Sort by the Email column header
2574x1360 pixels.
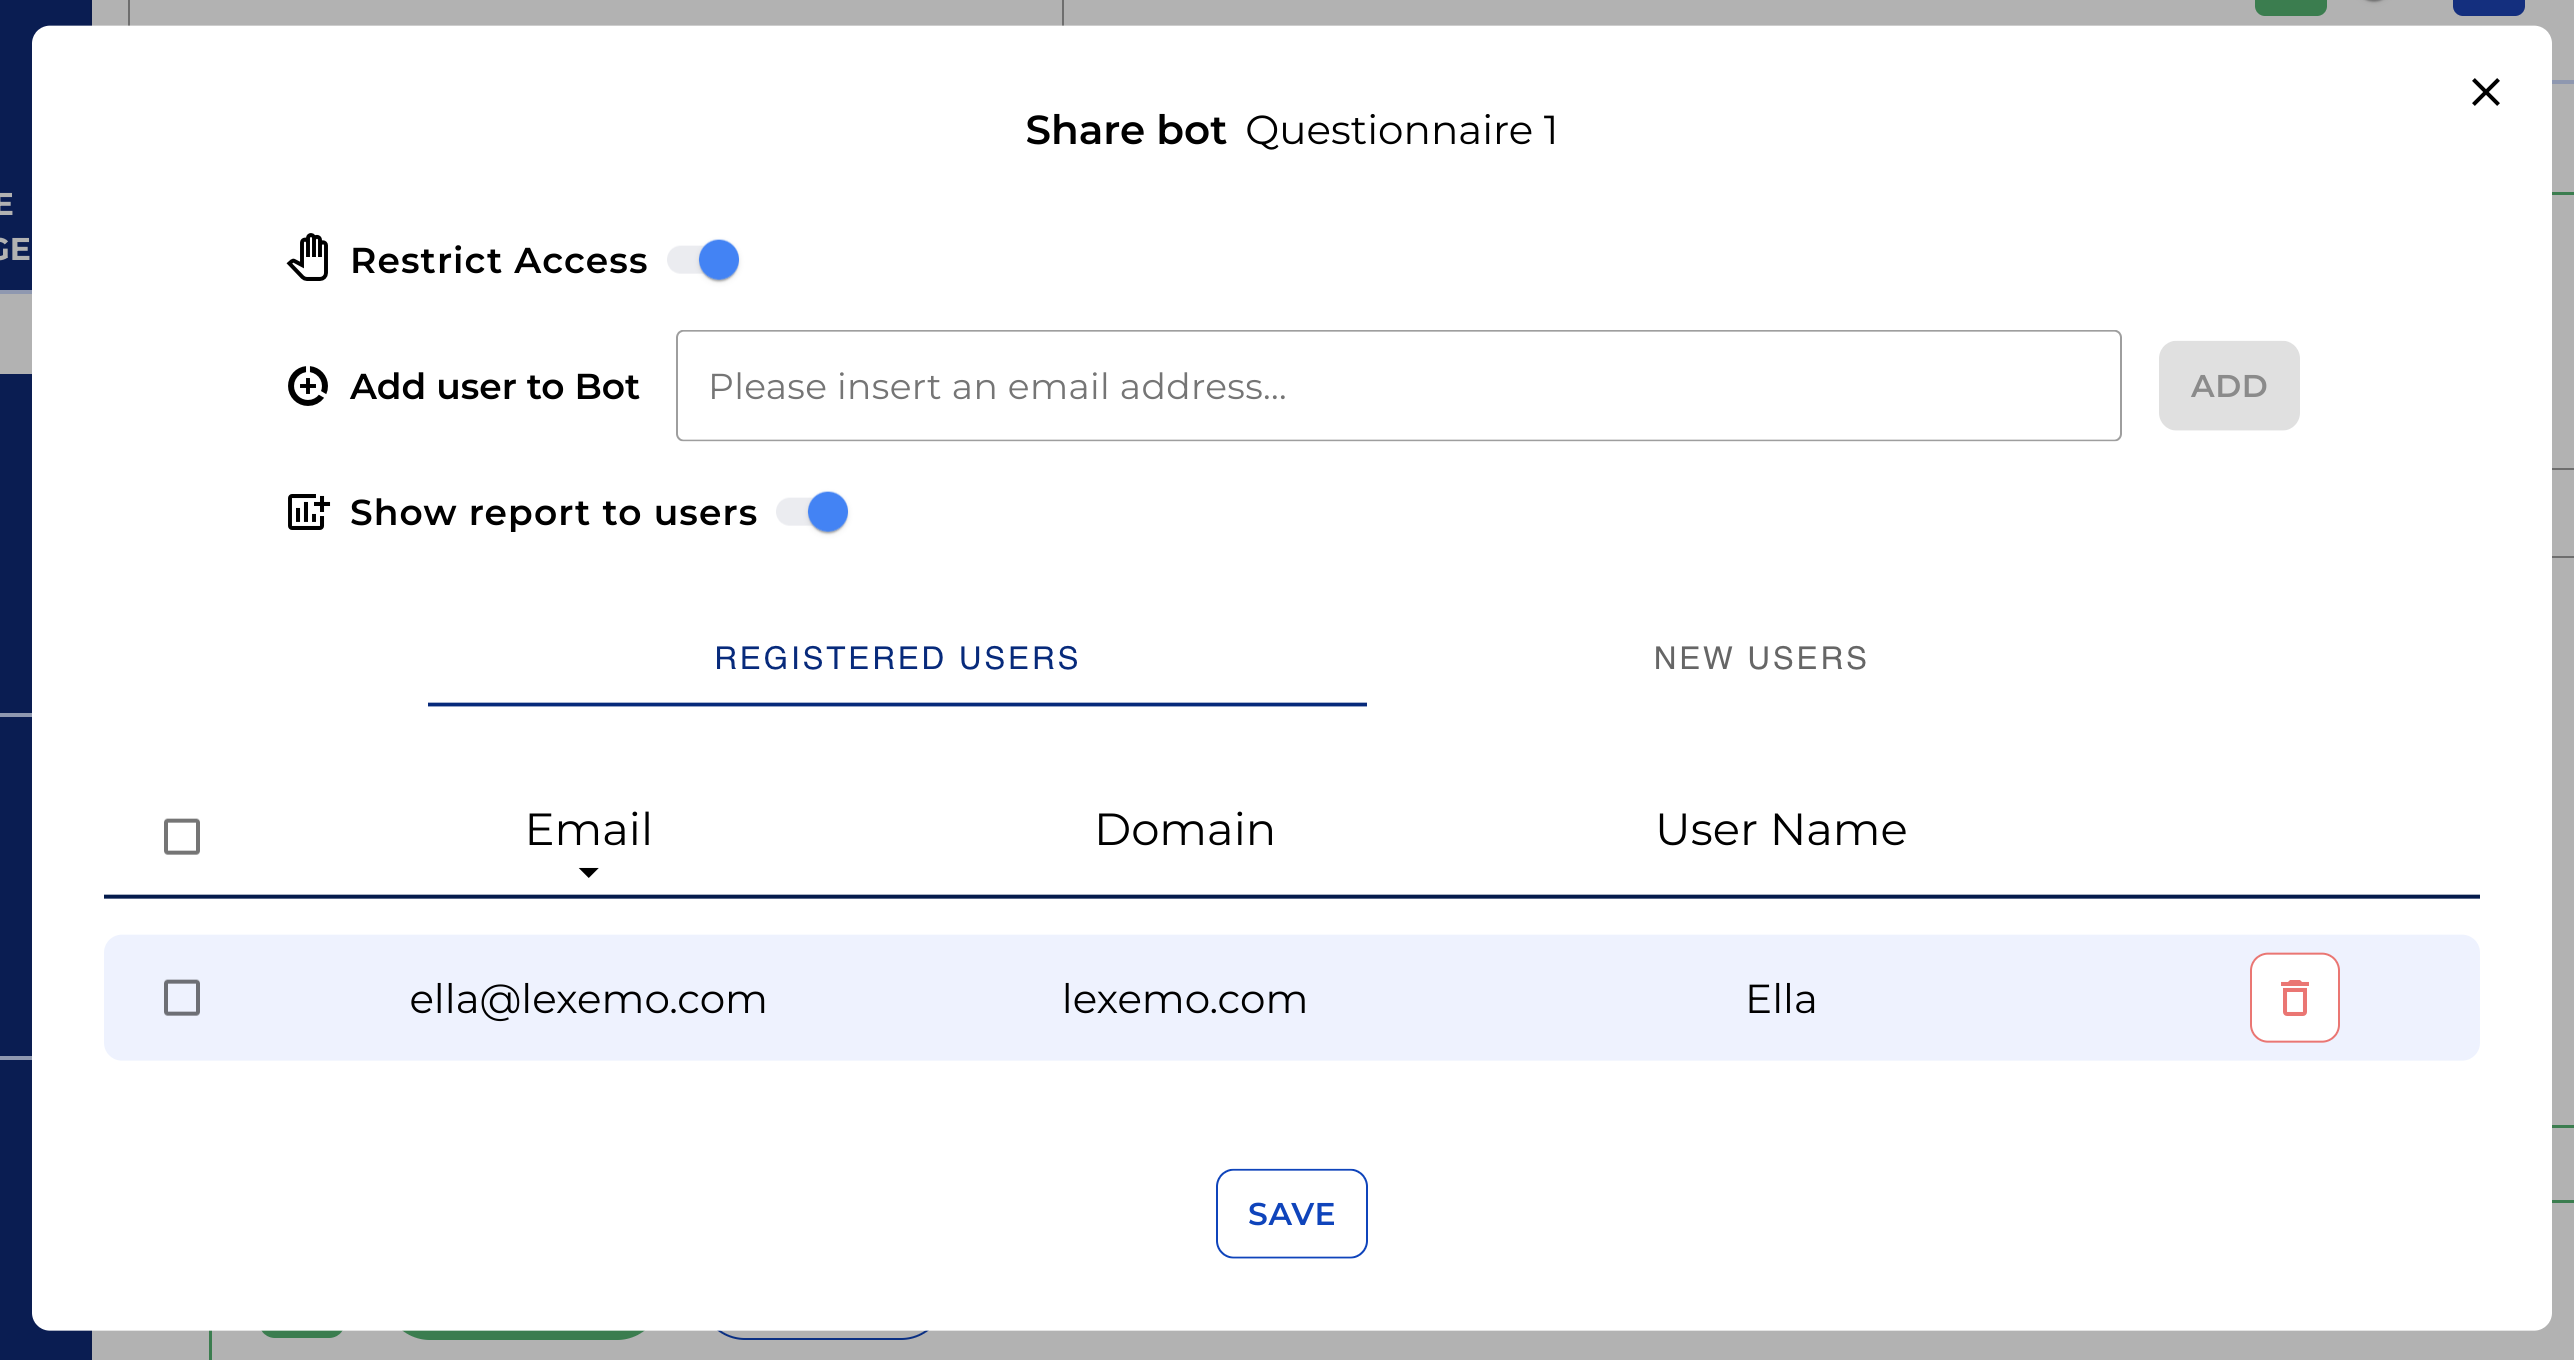point(589,830)
